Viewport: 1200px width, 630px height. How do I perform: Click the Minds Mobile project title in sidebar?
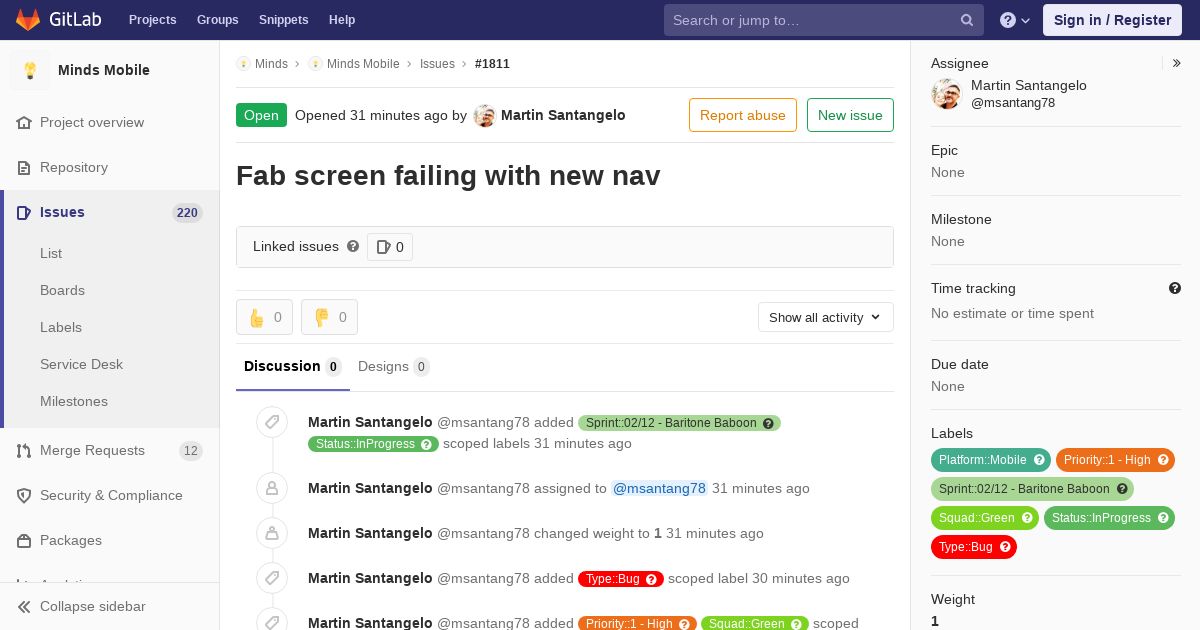click(104, 70)
